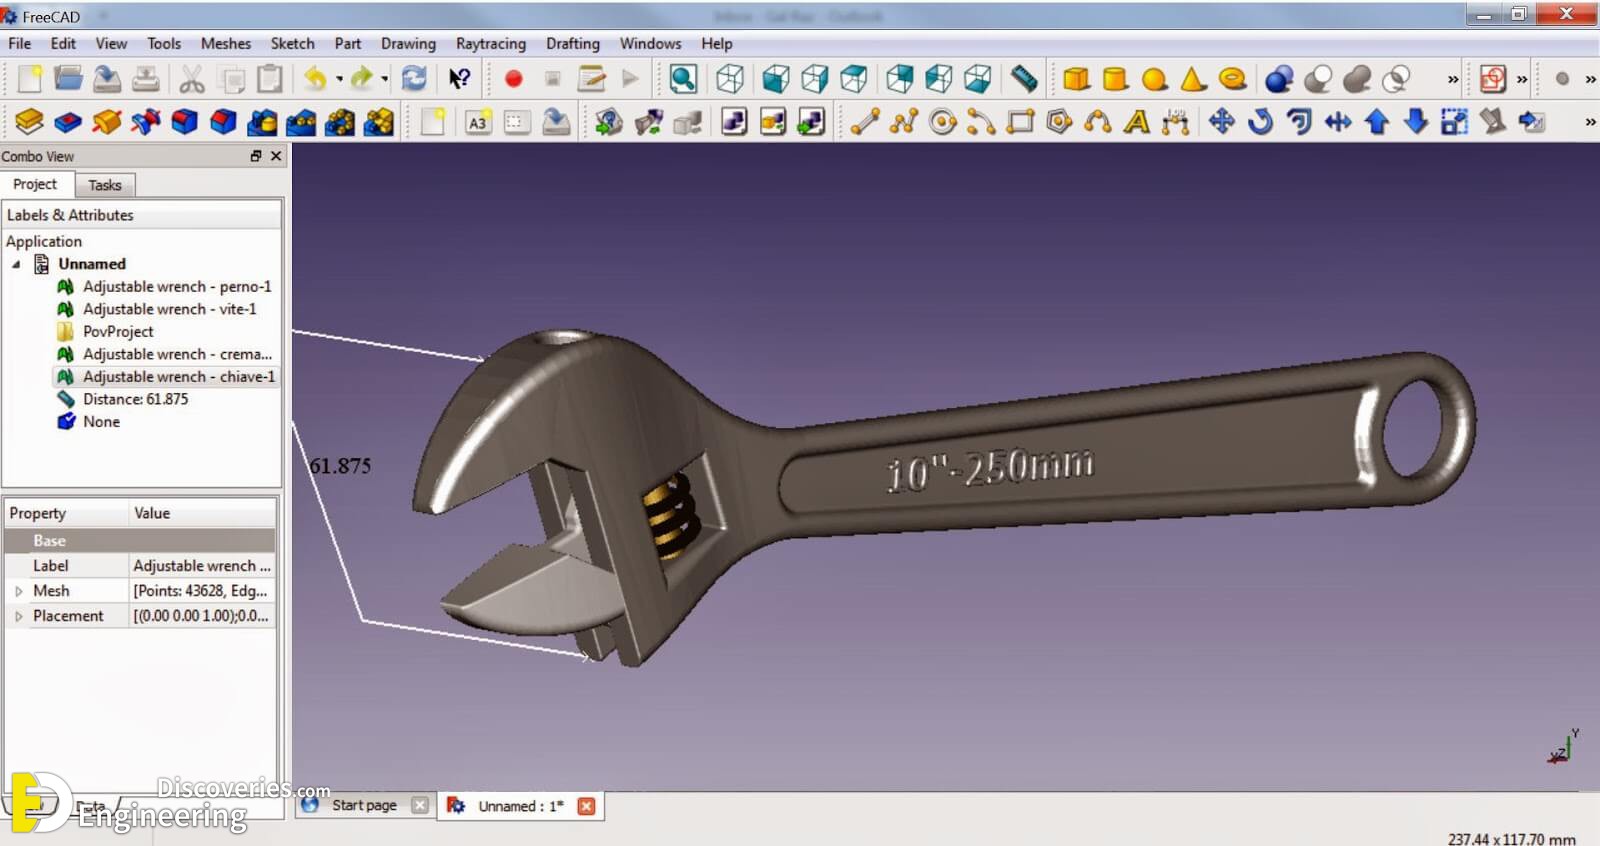1600x846 pixels.
Task: Click the What's This help cursor icon
Action: tap(460, 78)
